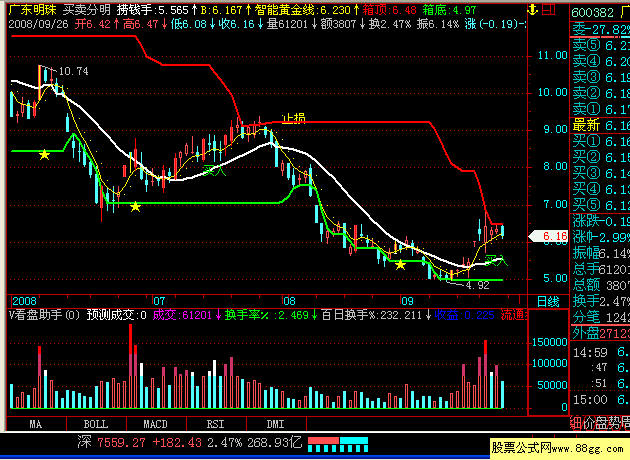Image resolution: width=630 pixels, height=460 pixels.
Task: Switch to the RSI indicator tab
Action: (216, 424)
